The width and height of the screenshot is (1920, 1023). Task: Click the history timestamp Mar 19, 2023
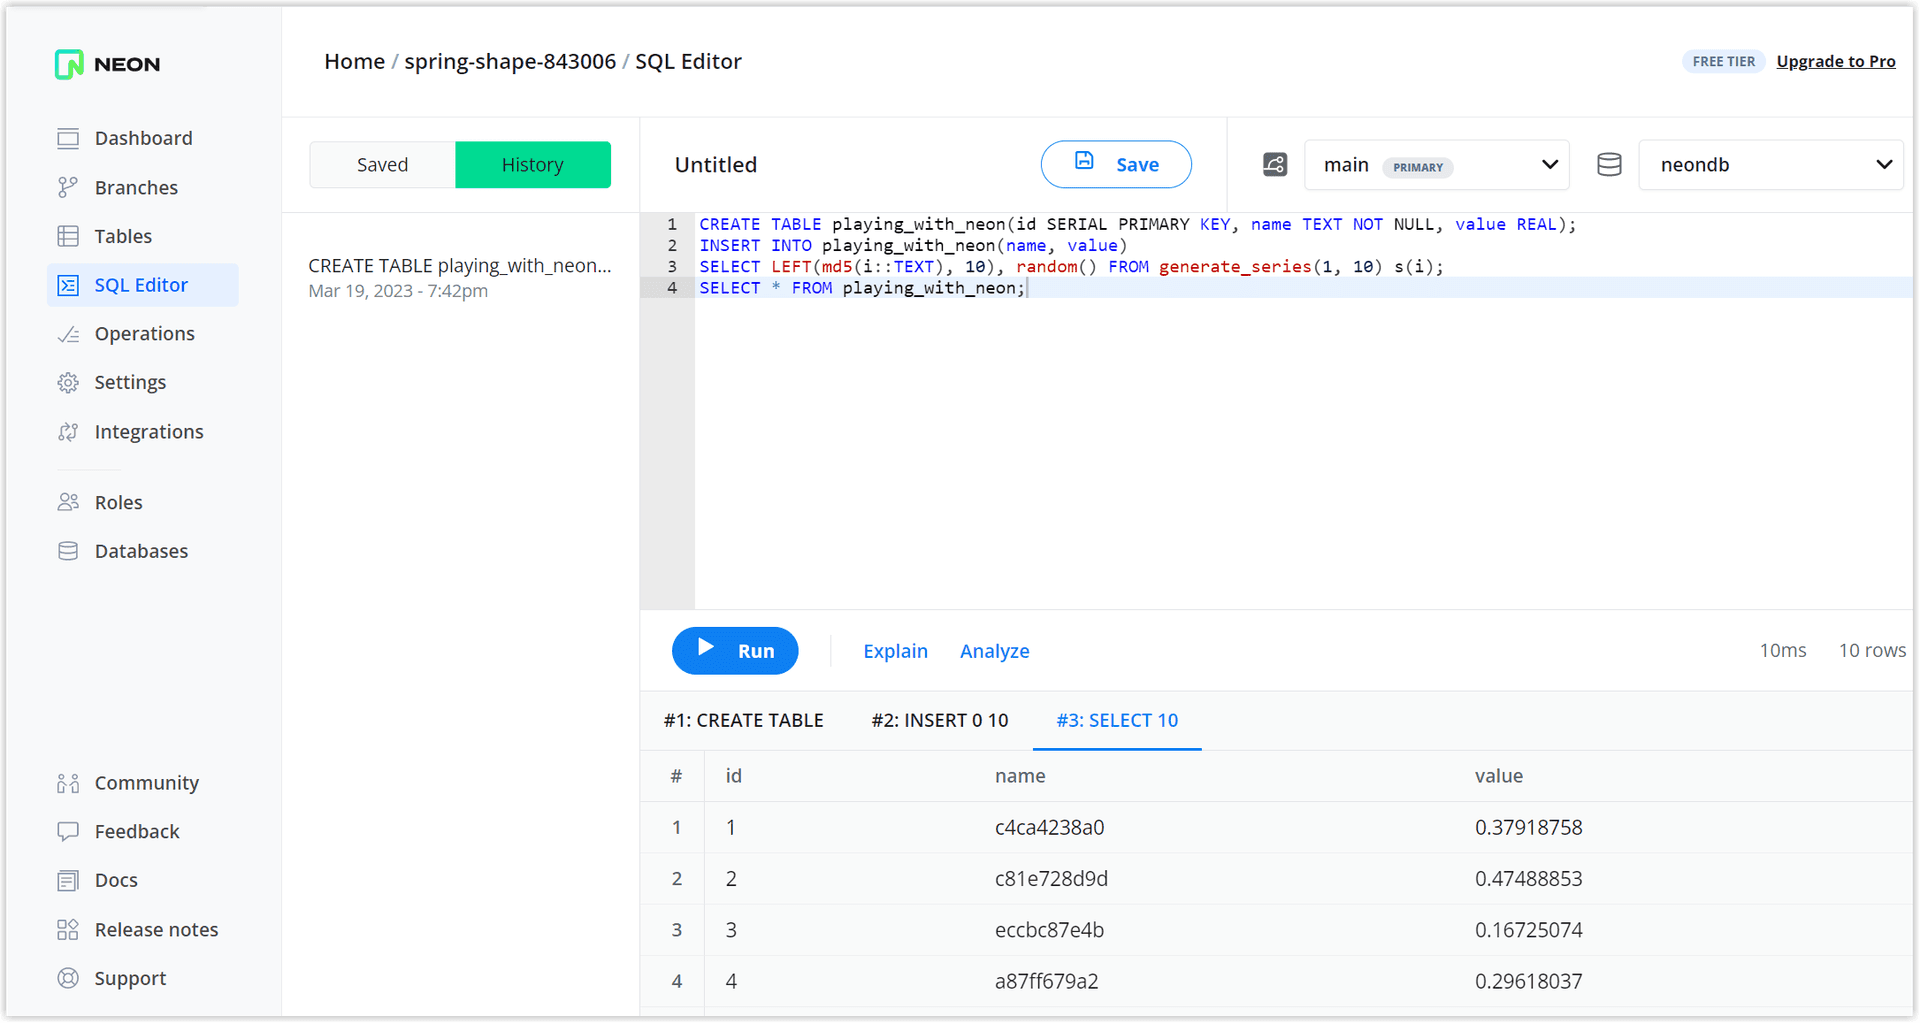point(398,291)
